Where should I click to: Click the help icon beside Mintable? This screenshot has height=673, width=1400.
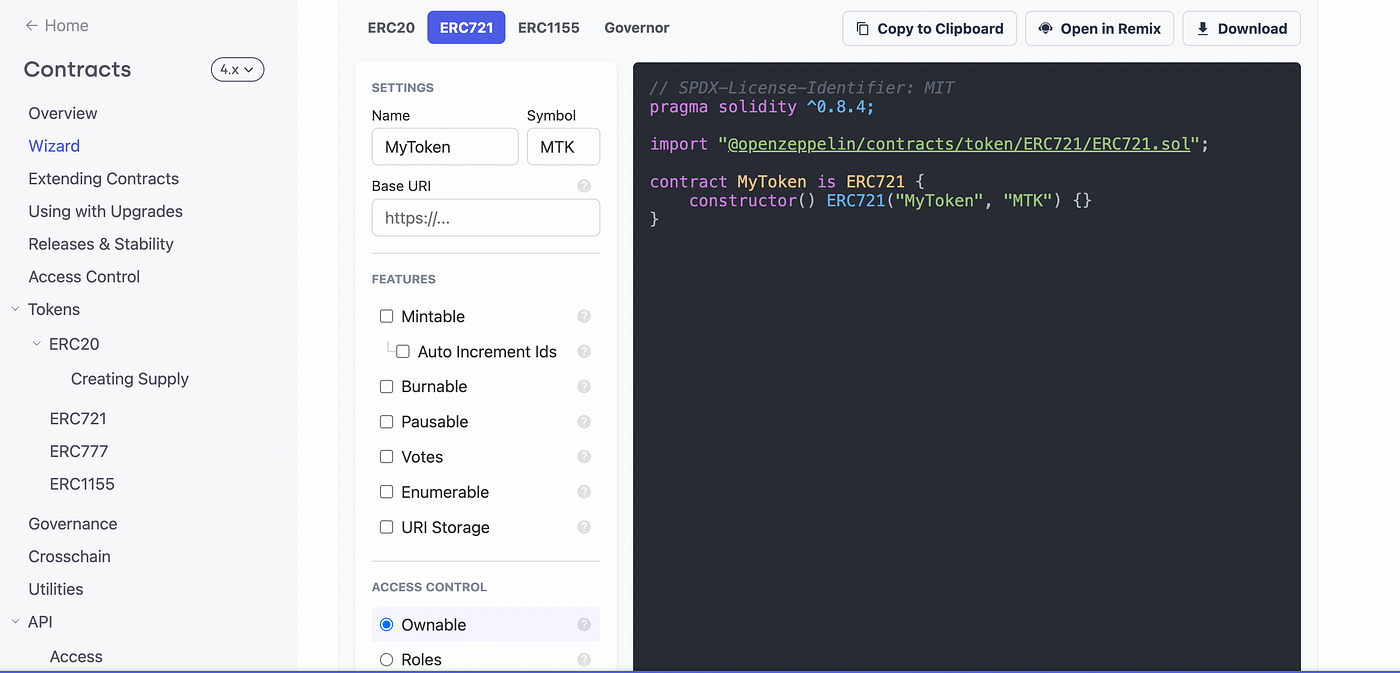[x=584, y=316]
